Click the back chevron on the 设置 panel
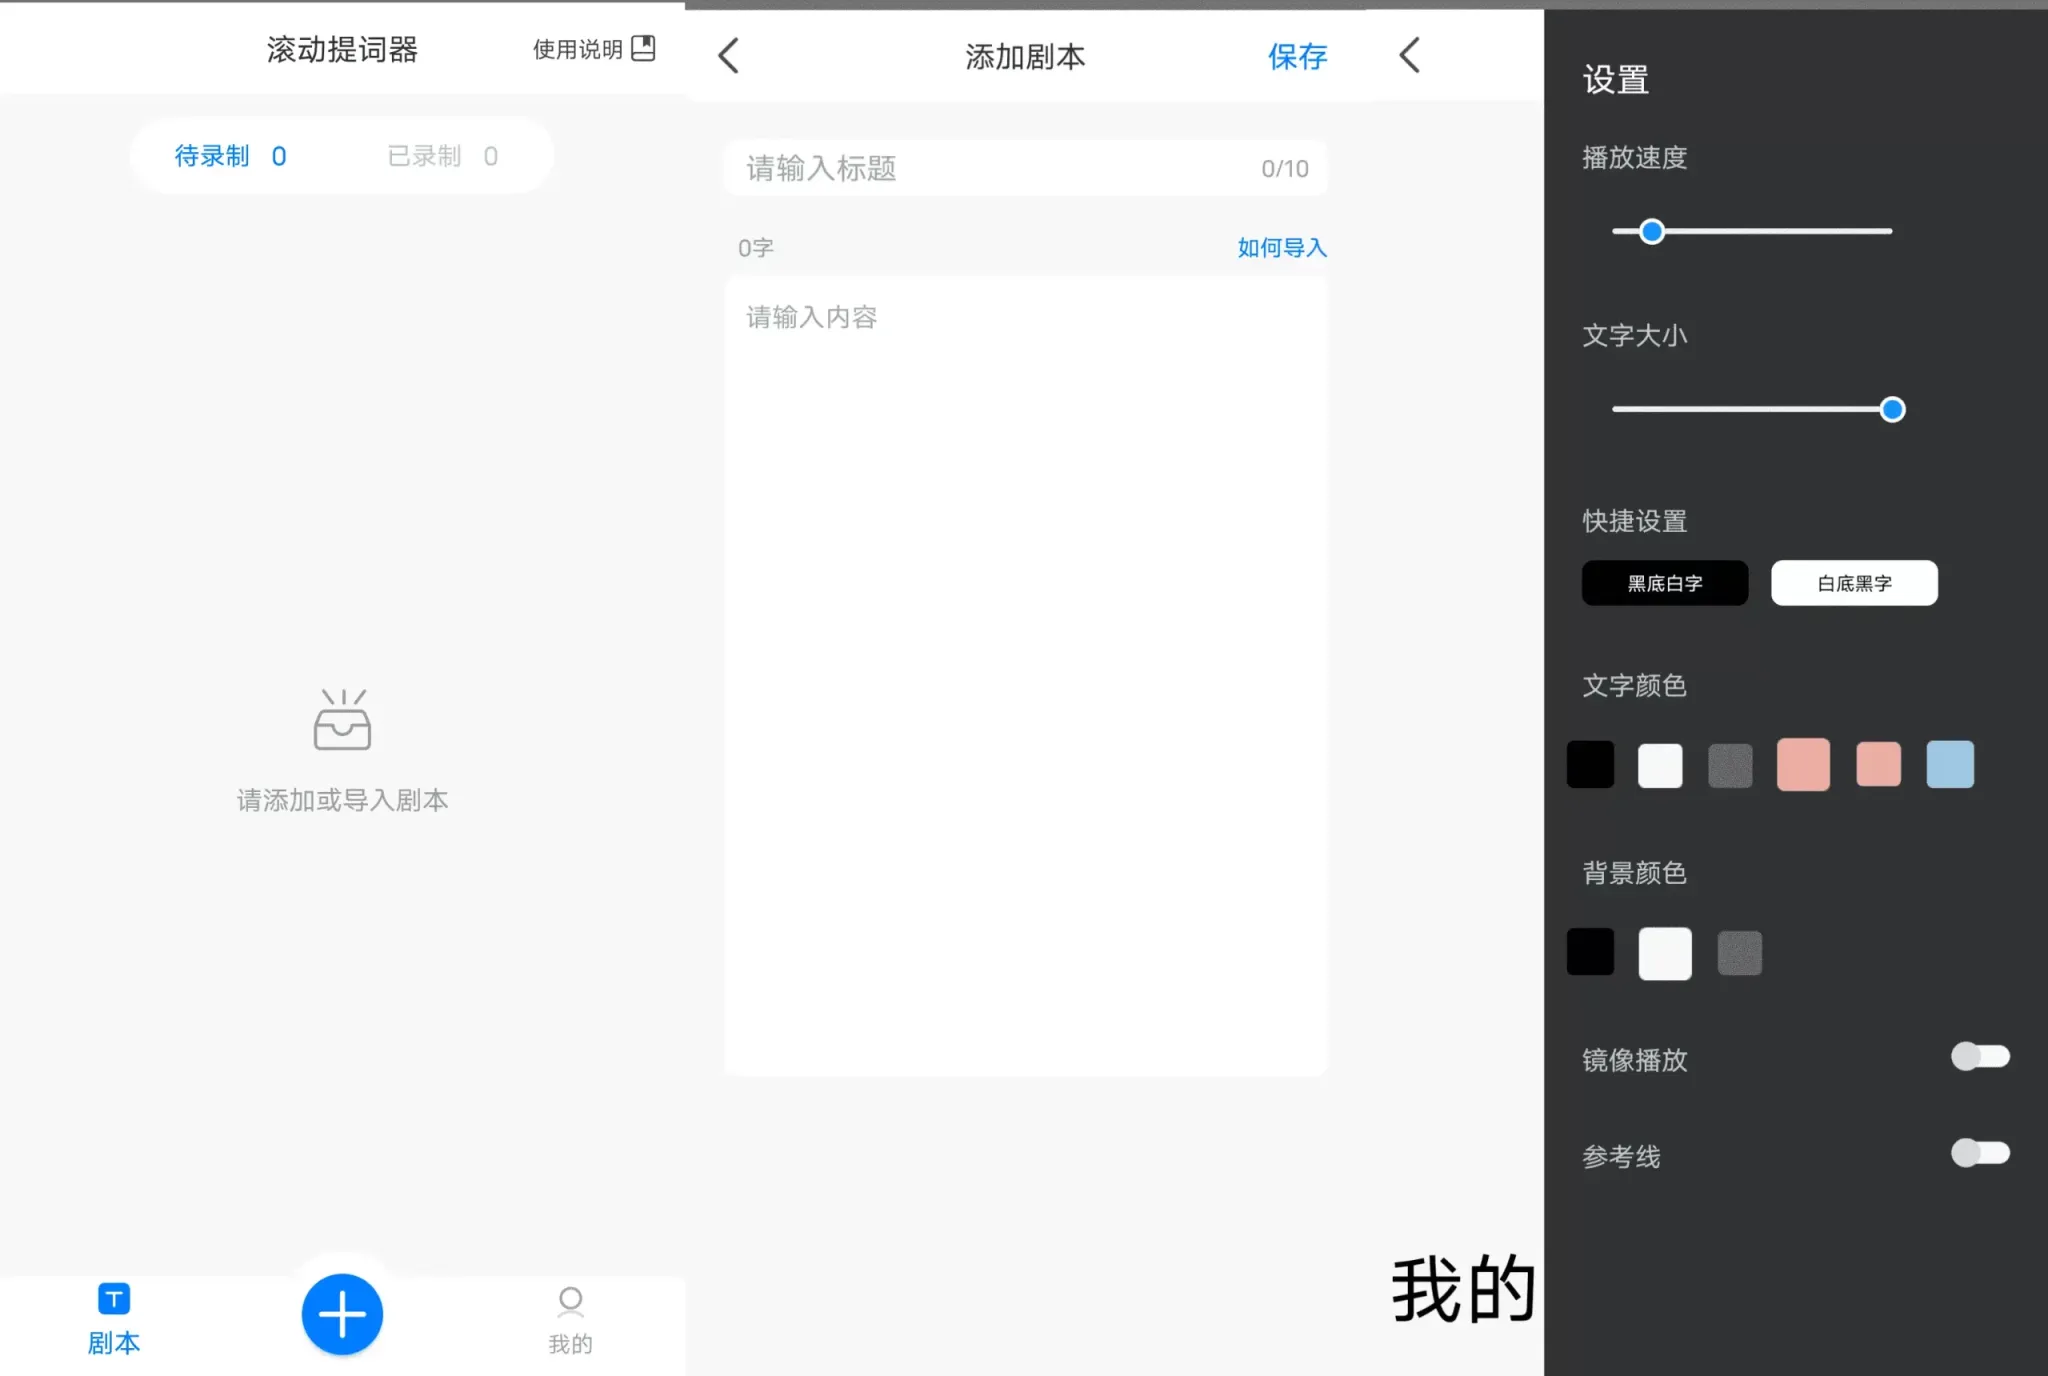The image size is (2048, 1376). [1409, 55]
